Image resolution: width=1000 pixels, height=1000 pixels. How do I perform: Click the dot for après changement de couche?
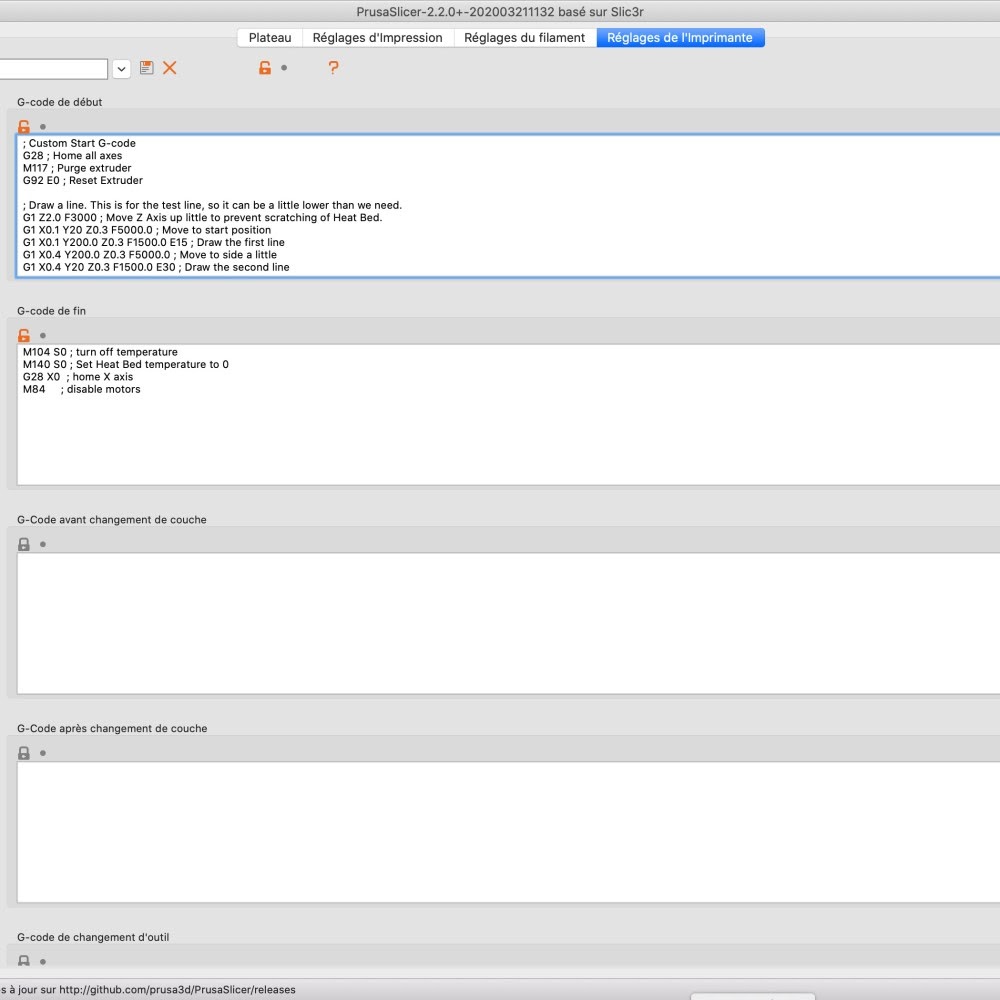click(x=43, y=753)
